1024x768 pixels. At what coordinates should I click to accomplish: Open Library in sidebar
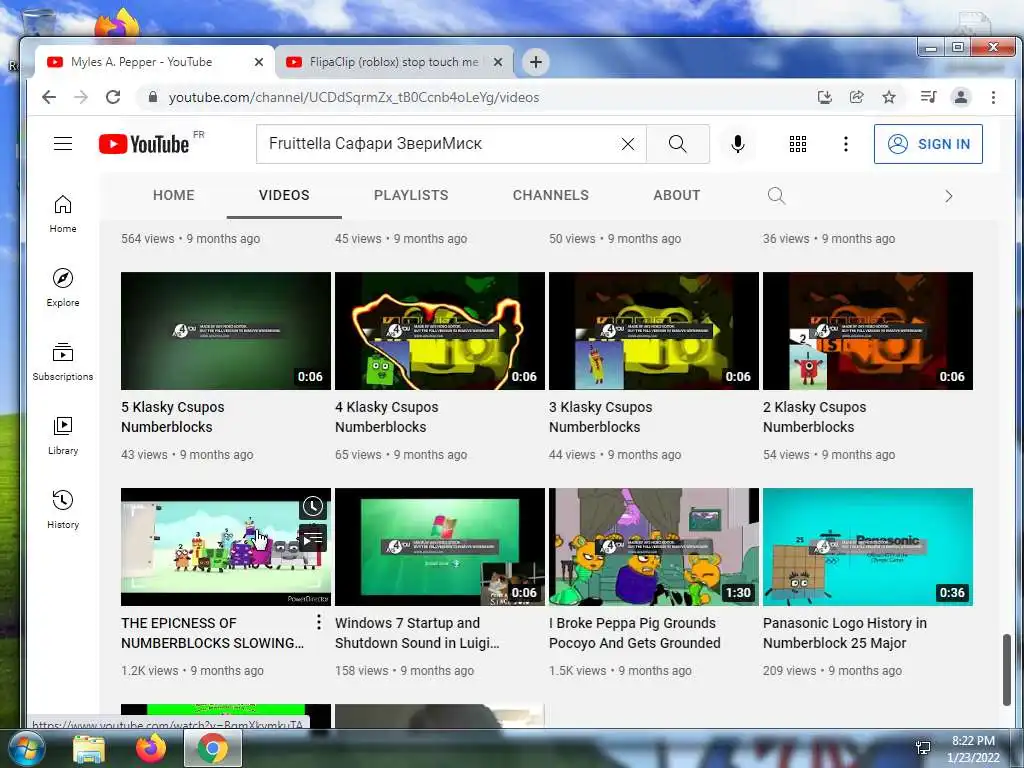click(x=63, y=436)
